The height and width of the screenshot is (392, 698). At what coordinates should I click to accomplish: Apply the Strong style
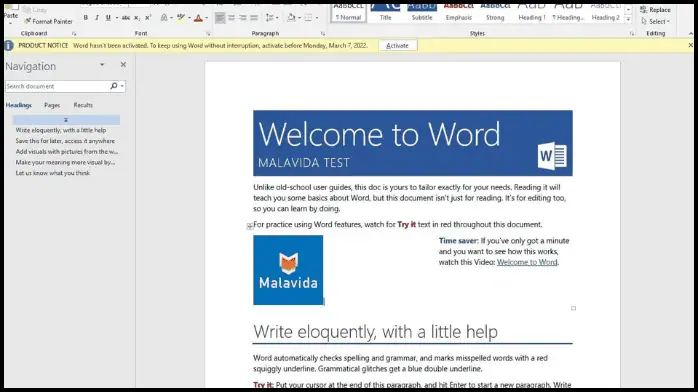(x=495, y=12)
